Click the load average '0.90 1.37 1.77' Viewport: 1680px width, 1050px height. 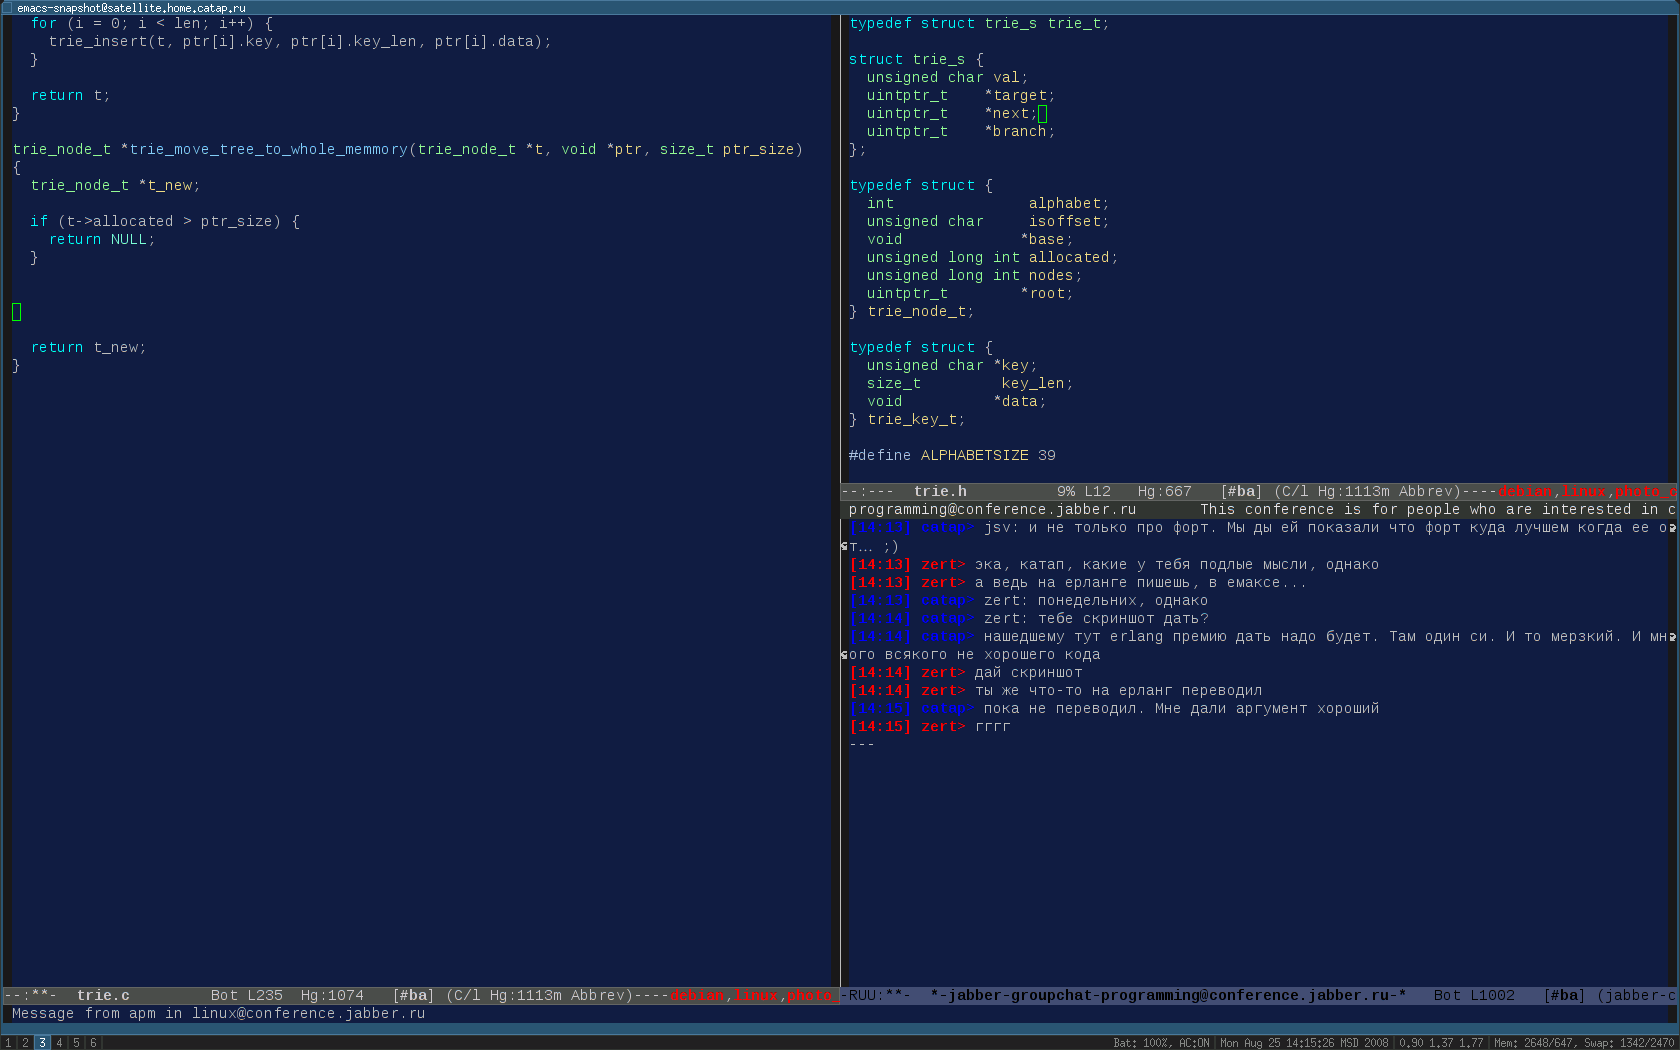tap(1441, 1042)
